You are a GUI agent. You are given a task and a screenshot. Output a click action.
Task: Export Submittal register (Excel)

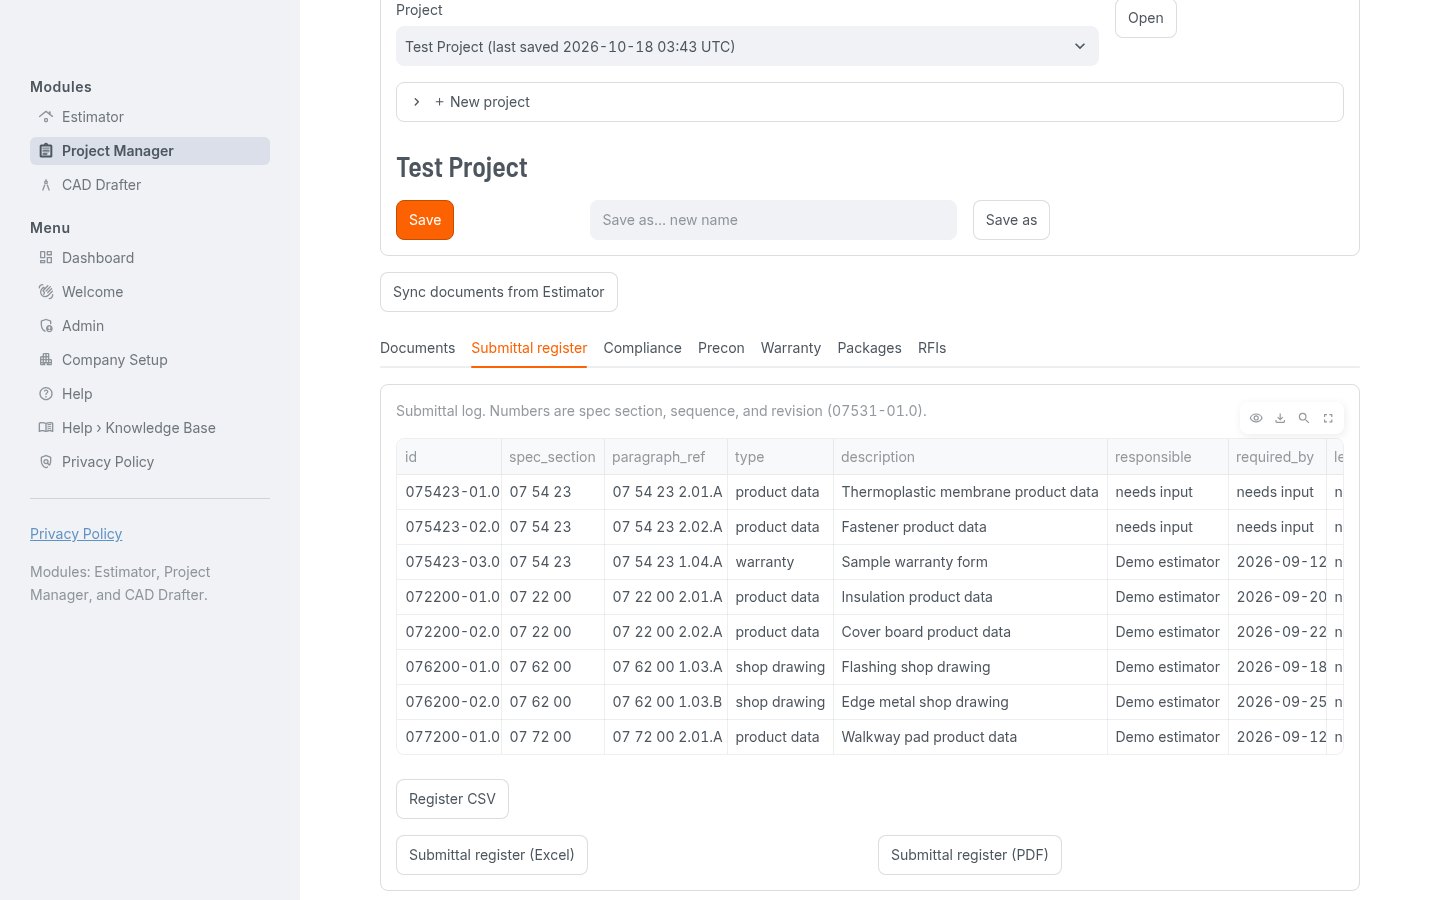(x=492, y=855)
